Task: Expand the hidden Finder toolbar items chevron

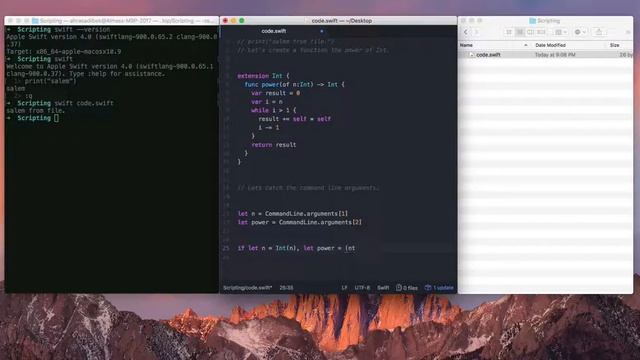Action: click(628, 32)
